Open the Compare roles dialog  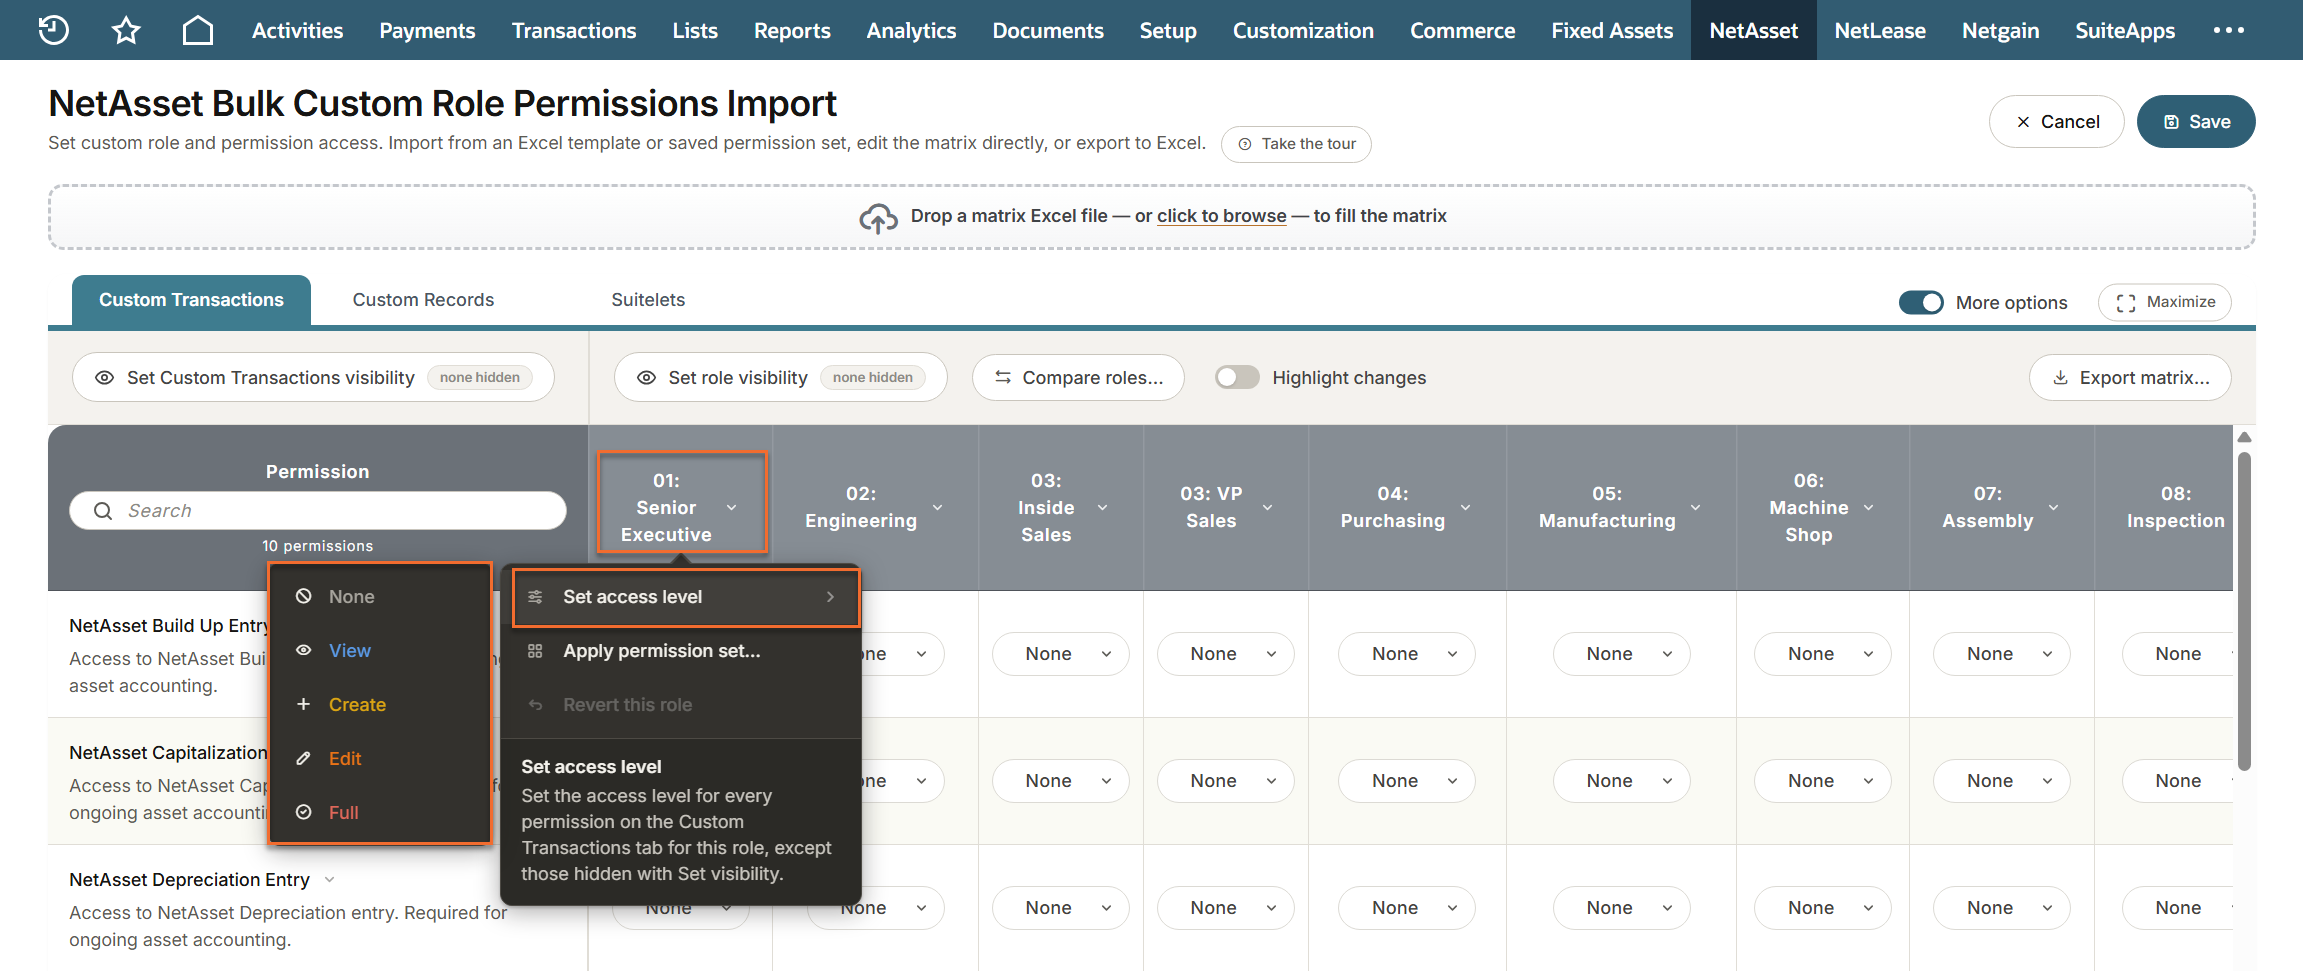click(1078, 378)
